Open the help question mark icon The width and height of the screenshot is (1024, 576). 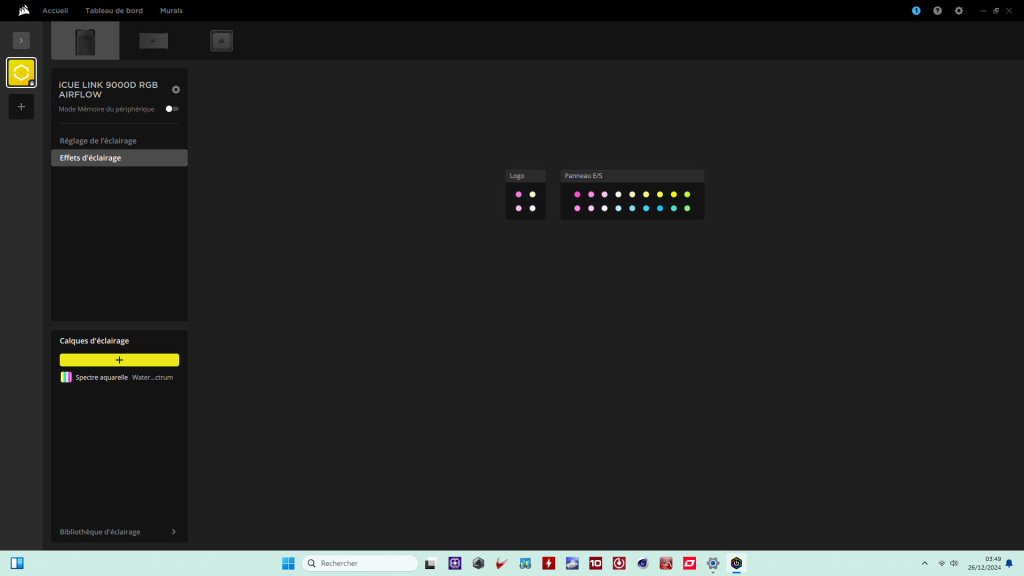(937, 10)
